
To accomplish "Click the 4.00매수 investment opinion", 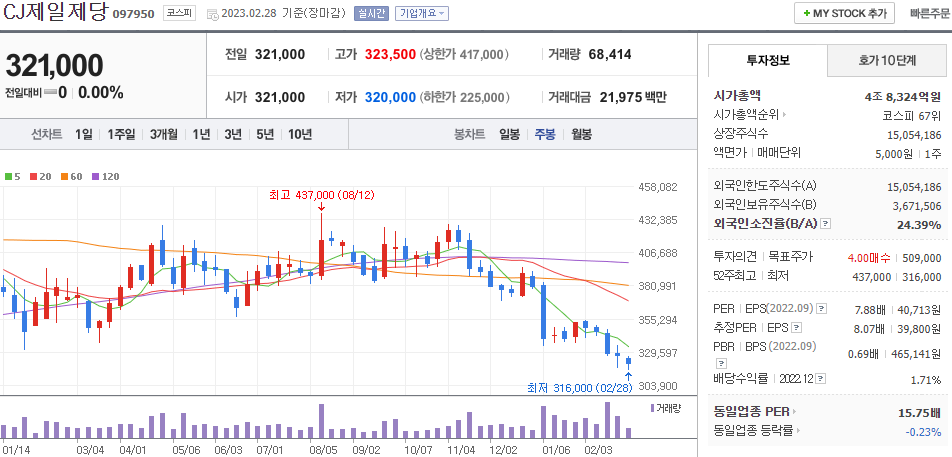I will (x=868, y=258).
